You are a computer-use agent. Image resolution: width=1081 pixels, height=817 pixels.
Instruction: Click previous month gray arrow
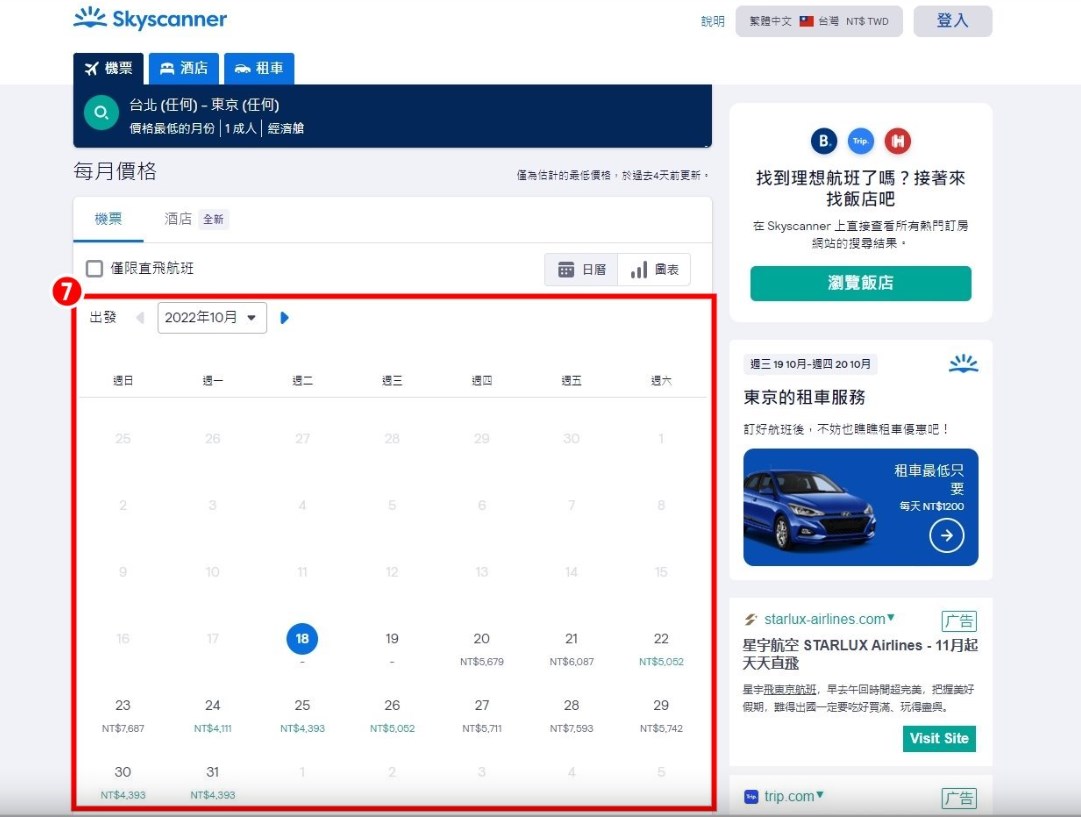[x=139, y=318]
